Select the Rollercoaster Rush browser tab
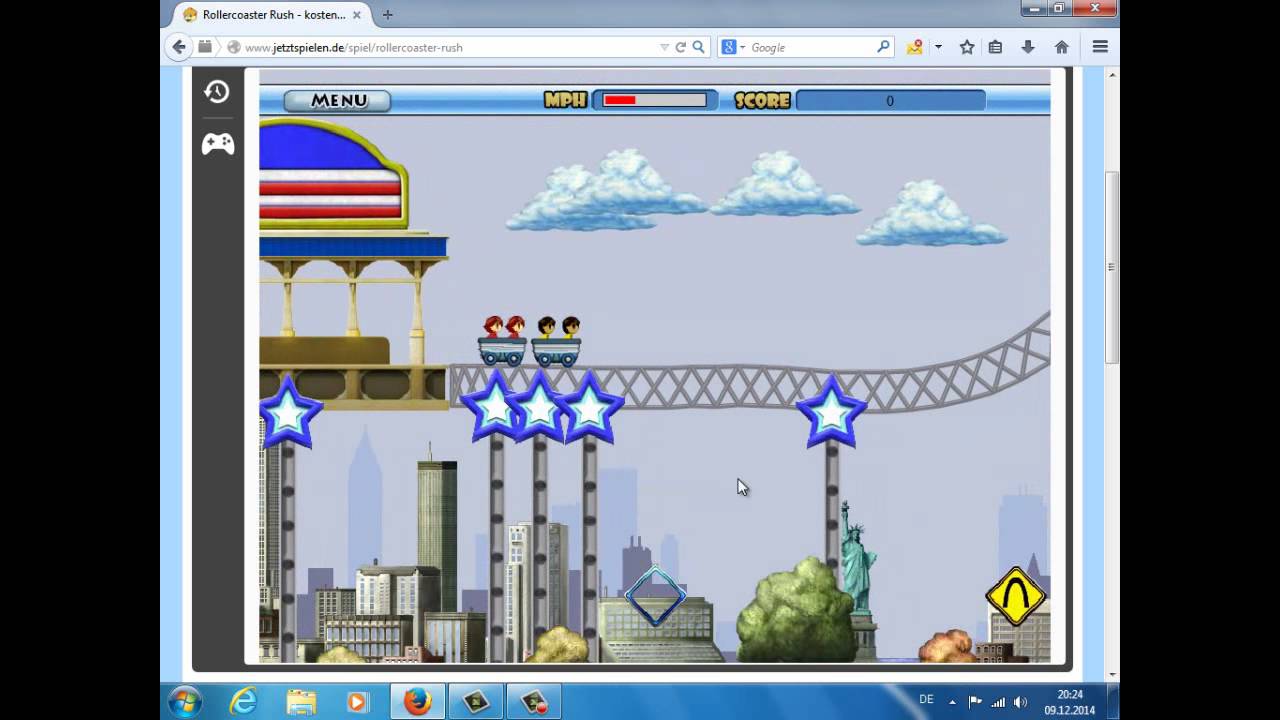Image resolution: width=1280 pixels, height=720 pixels. (270, 15)
